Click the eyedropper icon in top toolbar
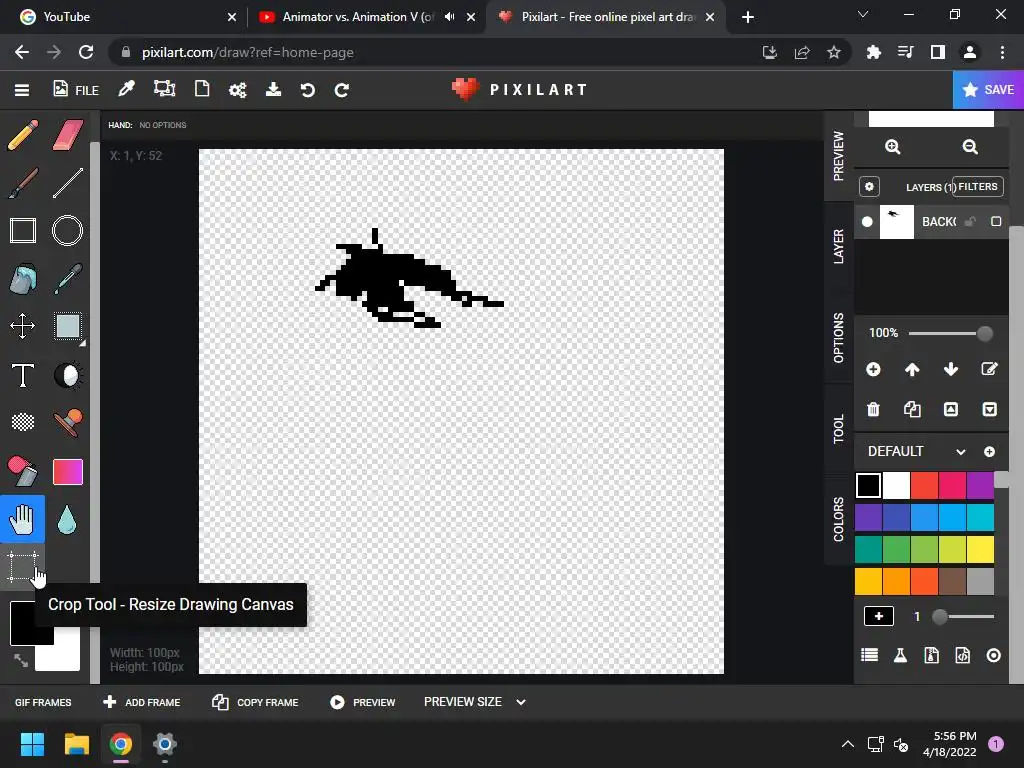This screenshot has height=768, width=1024. (x=126, y=89)
